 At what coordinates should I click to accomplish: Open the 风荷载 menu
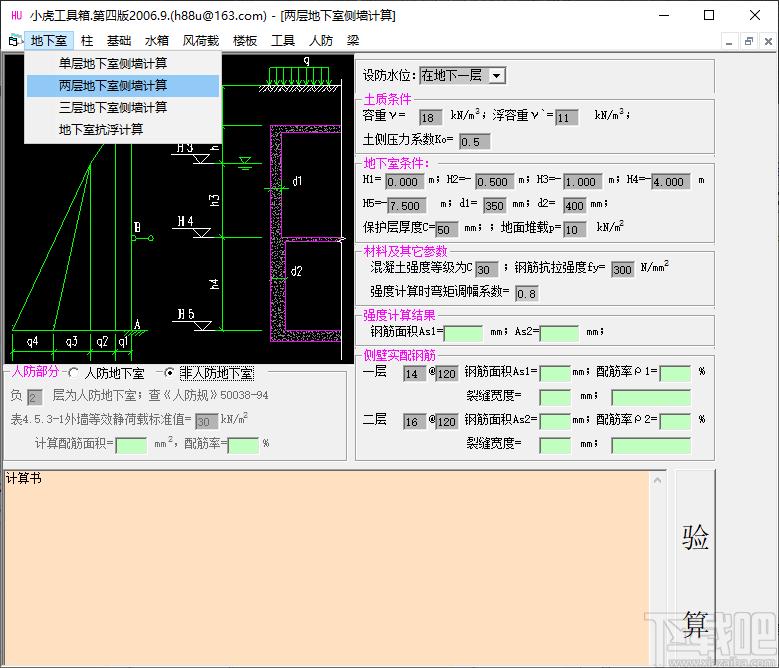click(201, 40)
